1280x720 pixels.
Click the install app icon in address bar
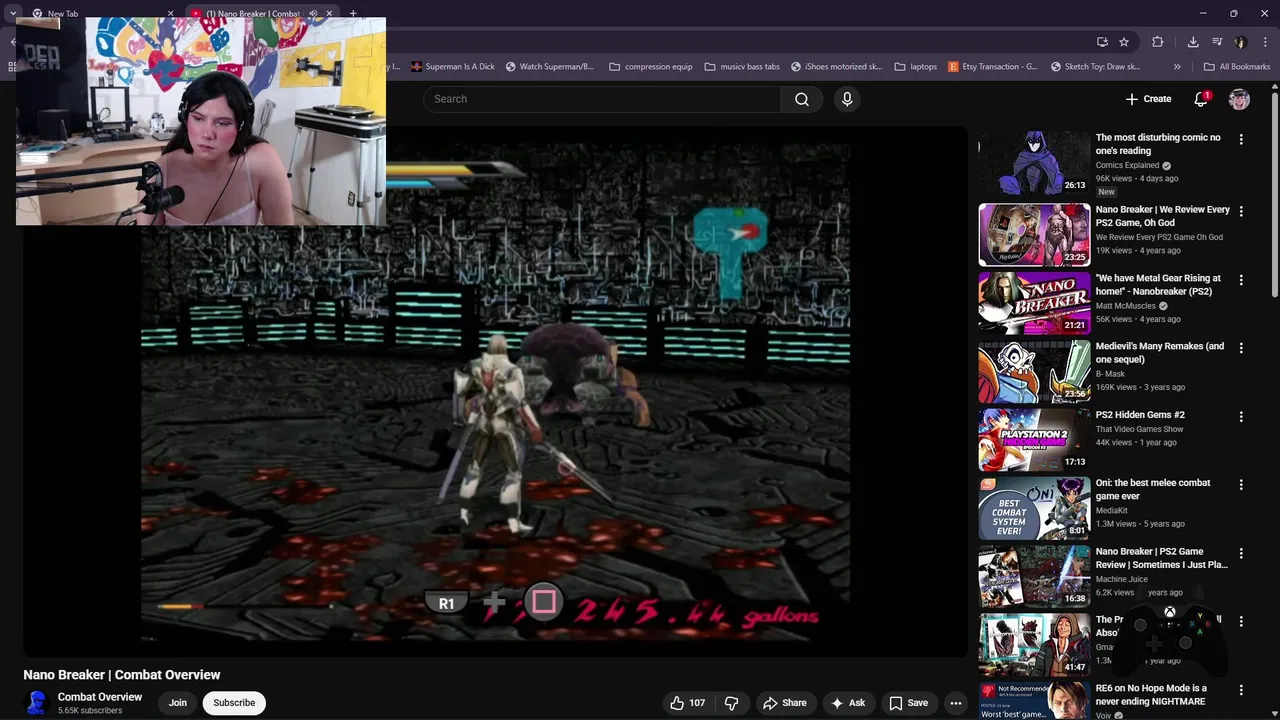point(1102,42)
